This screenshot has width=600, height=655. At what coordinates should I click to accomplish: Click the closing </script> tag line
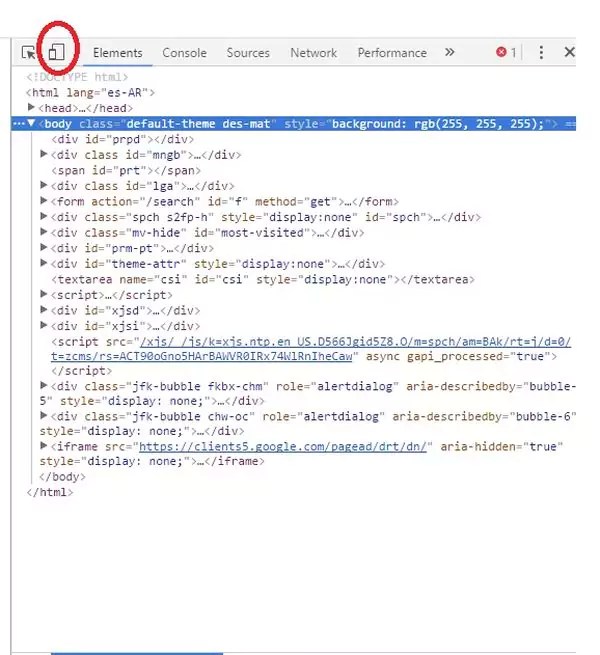click(81, 371)
